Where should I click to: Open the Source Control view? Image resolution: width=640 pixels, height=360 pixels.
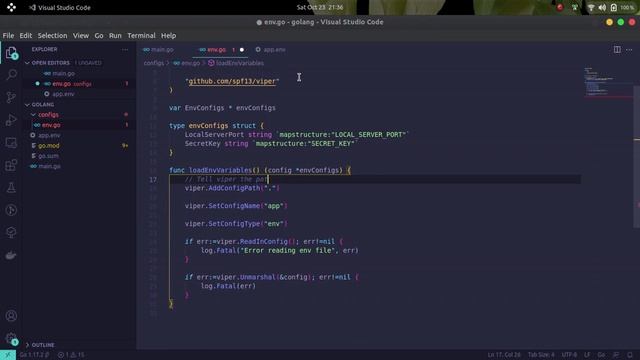[11, 97]
